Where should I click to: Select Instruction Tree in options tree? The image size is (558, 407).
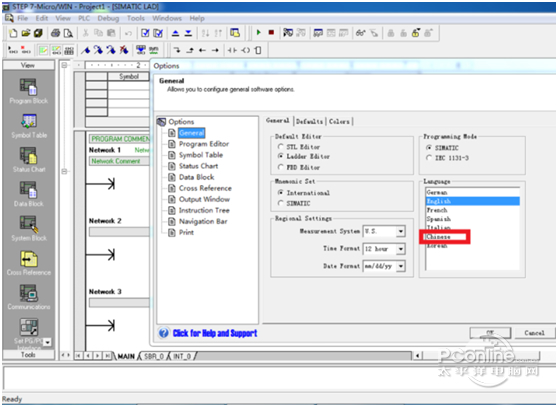click(204, 210)
